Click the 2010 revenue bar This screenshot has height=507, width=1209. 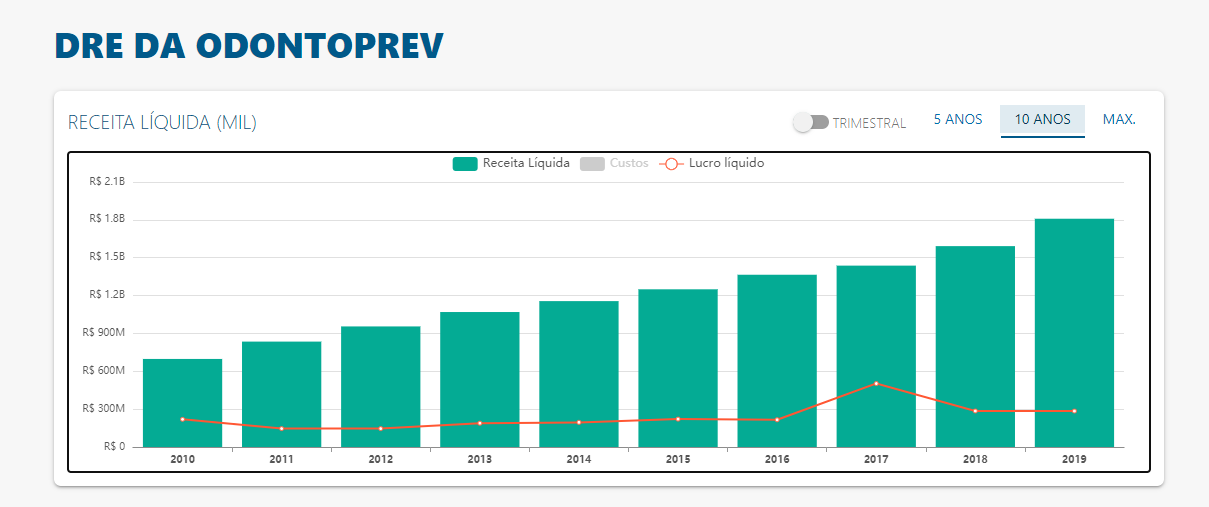(x=182, y=403)
